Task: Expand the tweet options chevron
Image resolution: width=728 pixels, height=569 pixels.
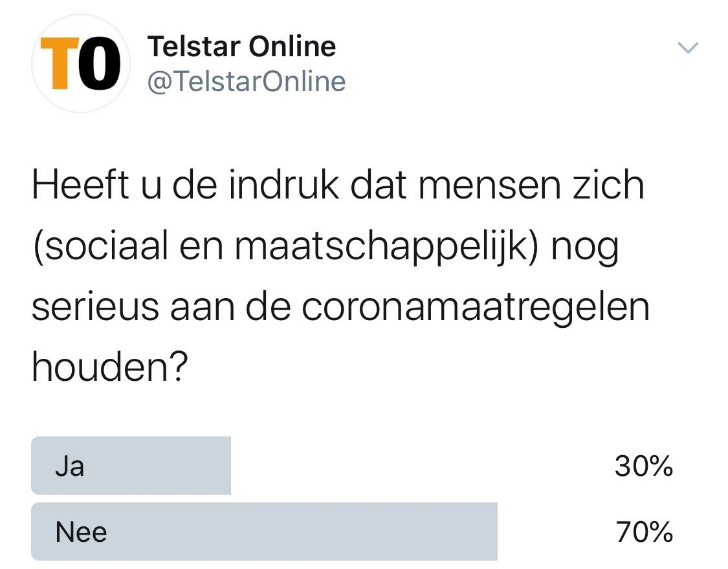Action: point(688,47)
